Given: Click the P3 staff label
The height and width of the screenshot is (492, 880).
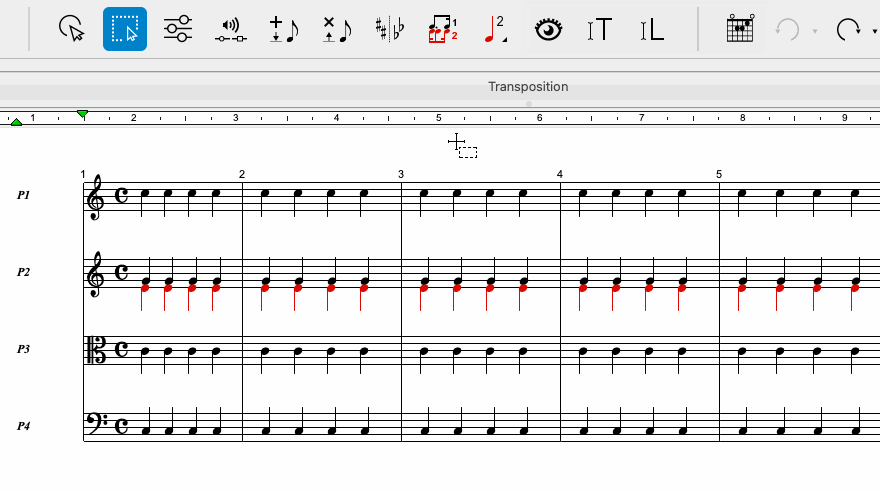Looking at the screenshot, I should pyautogui.click(x=23, y=349).
